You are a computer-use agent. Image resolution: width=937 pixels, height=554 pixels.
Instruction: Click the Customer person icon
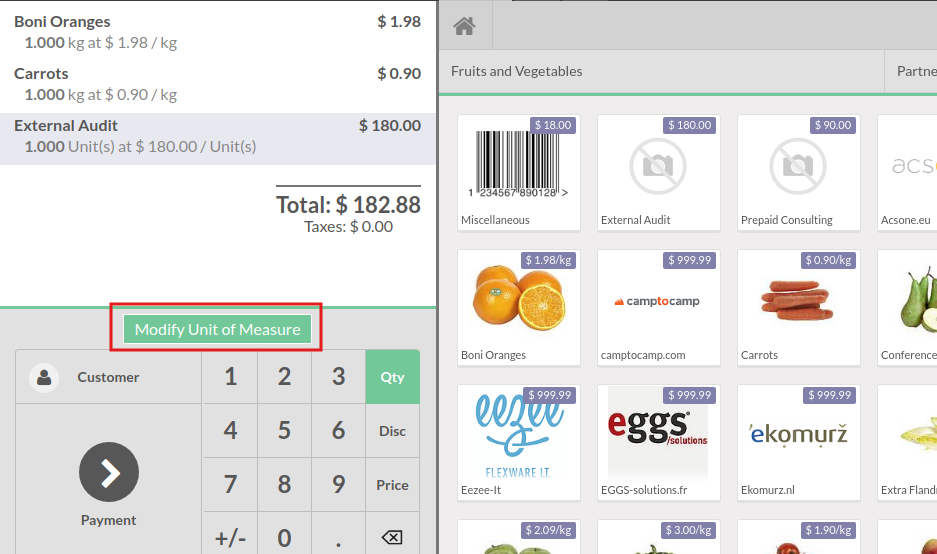[x=43, y=377]
